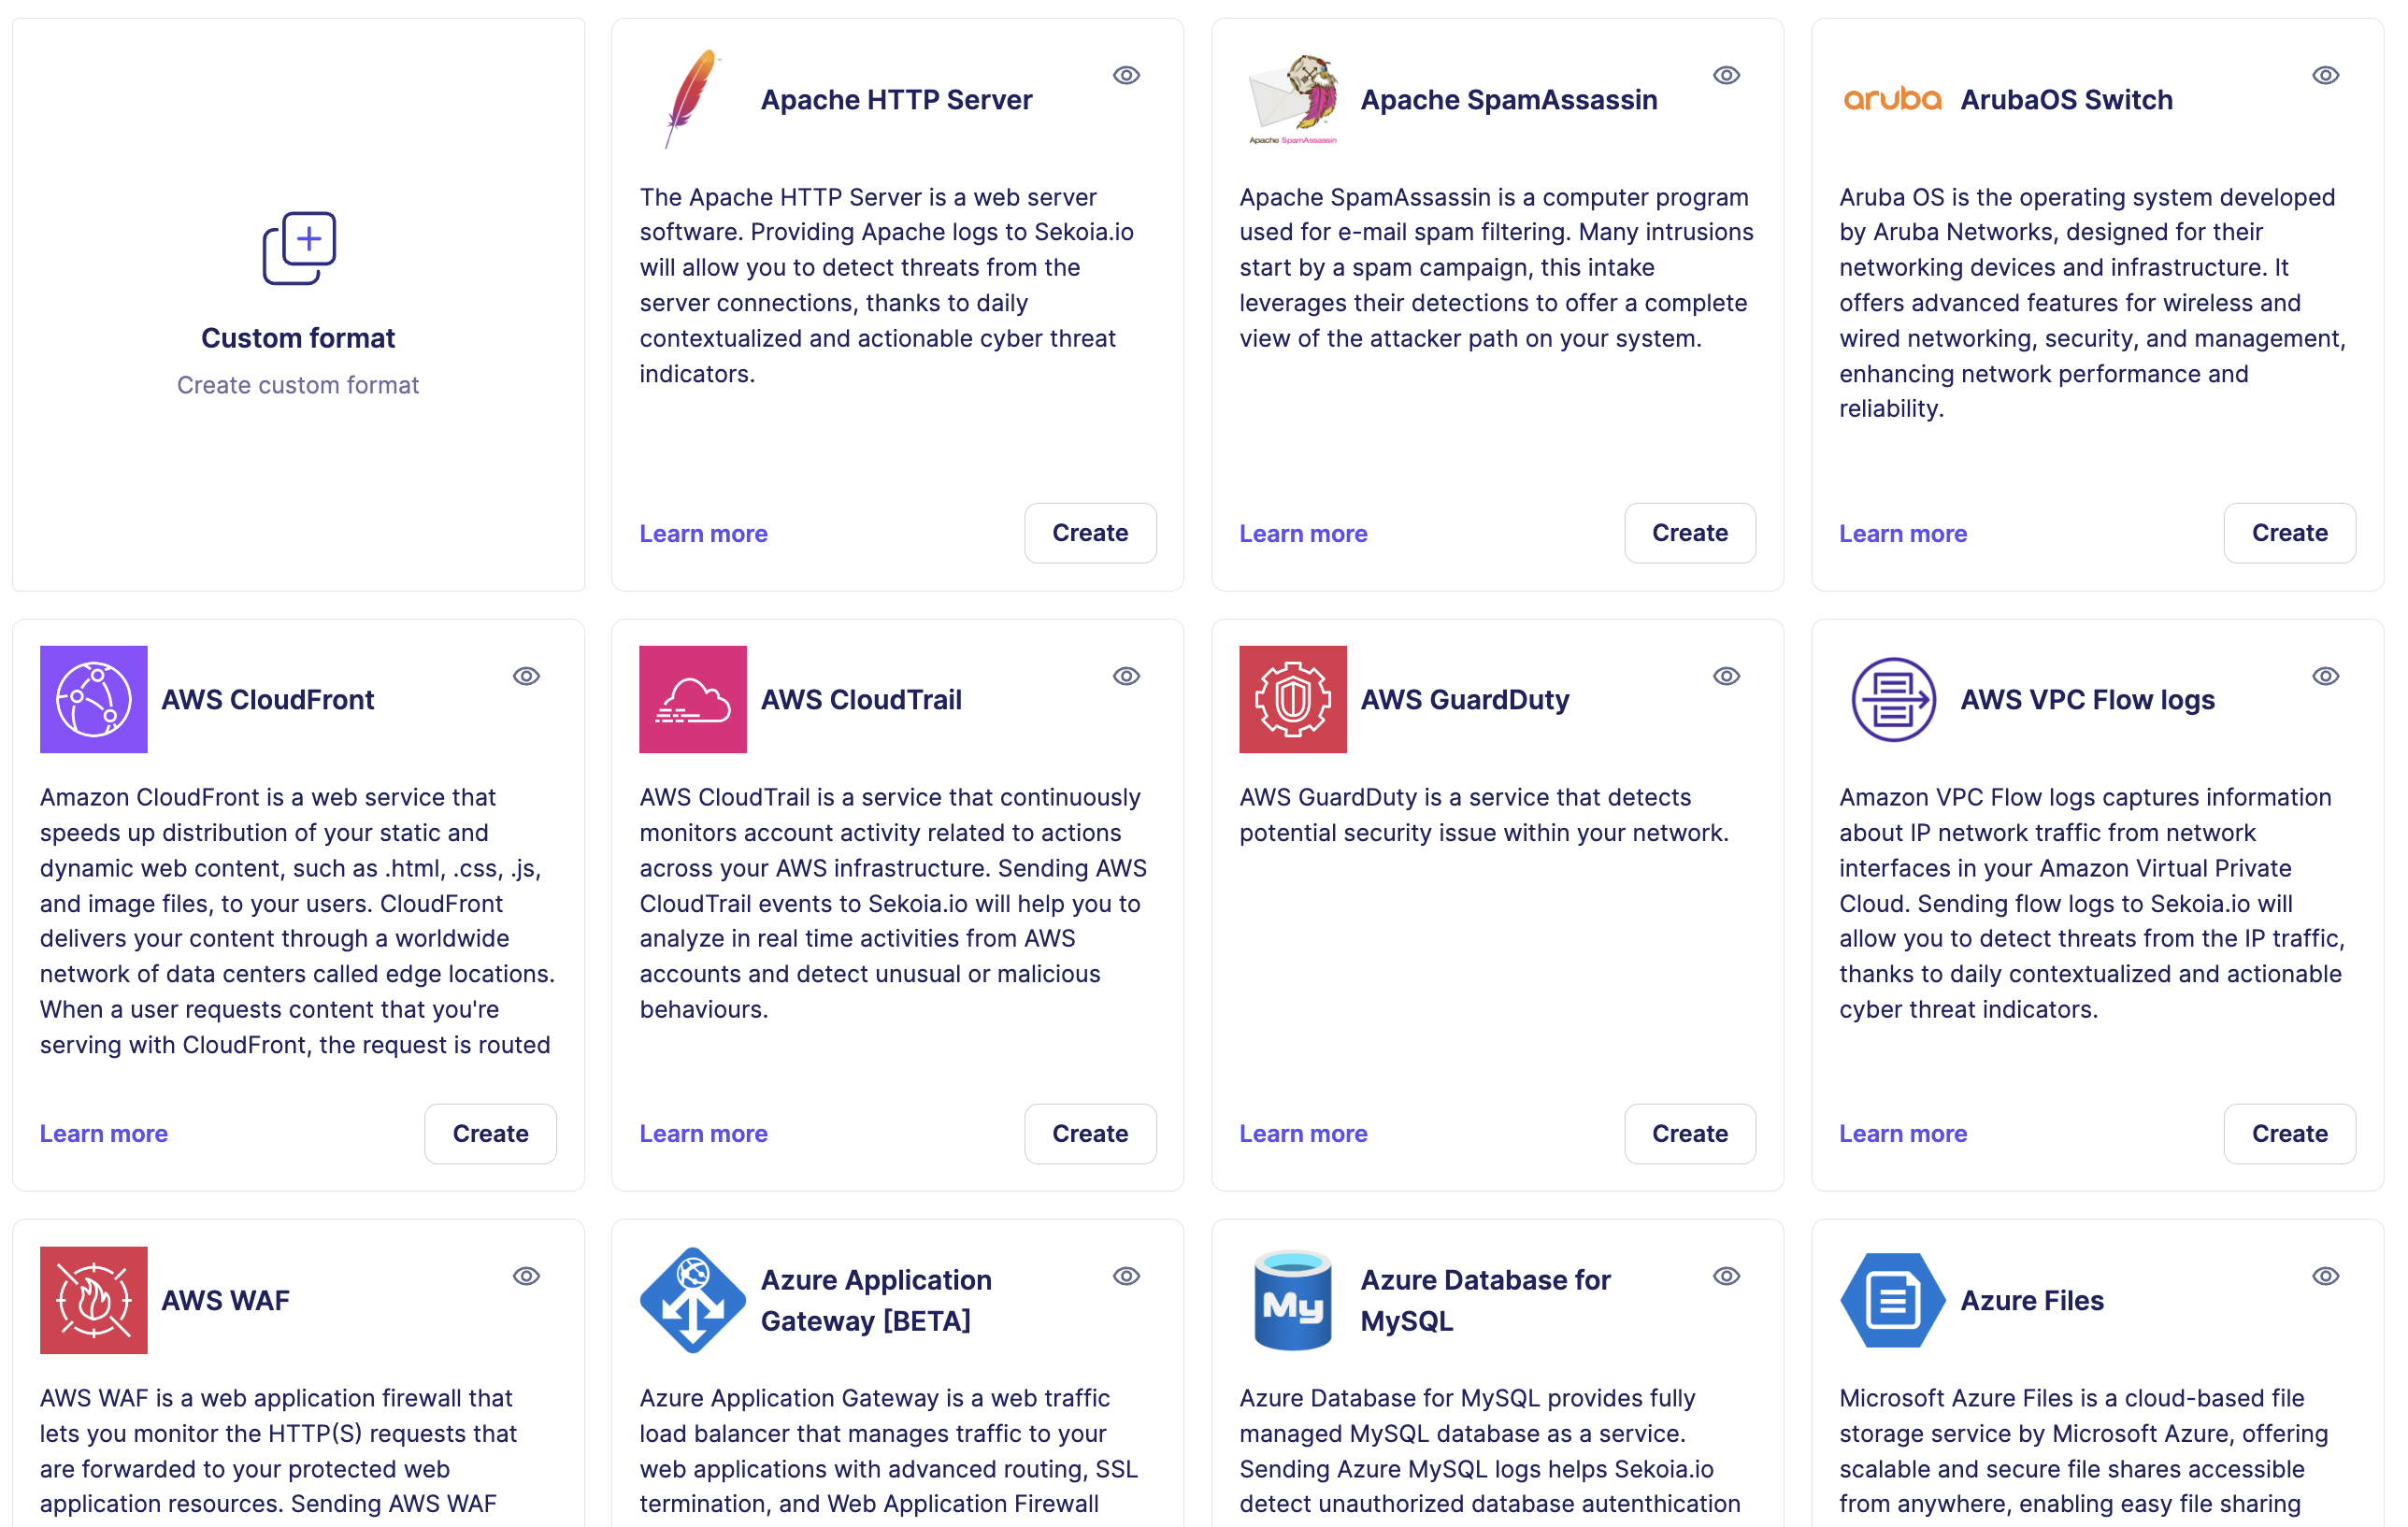
Task: Click the Custom format plus icon
Action: (299, 247)
